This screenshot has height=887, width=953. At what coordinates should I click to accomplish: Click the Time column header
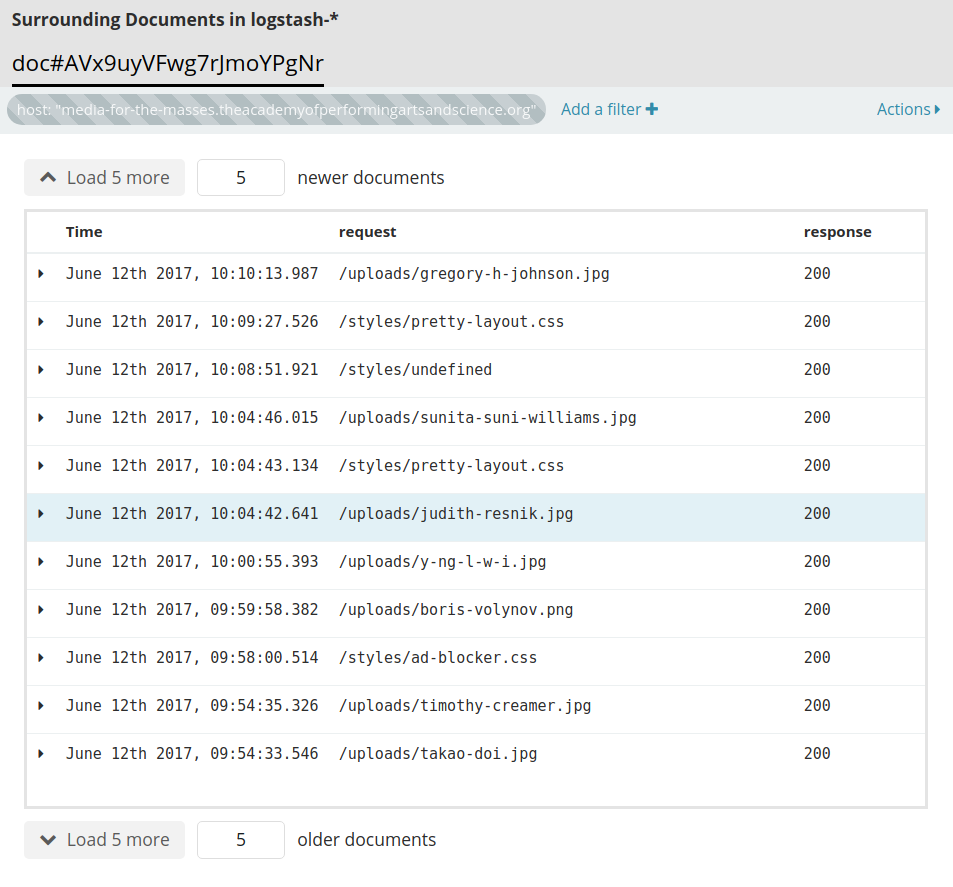coord(84,232)
